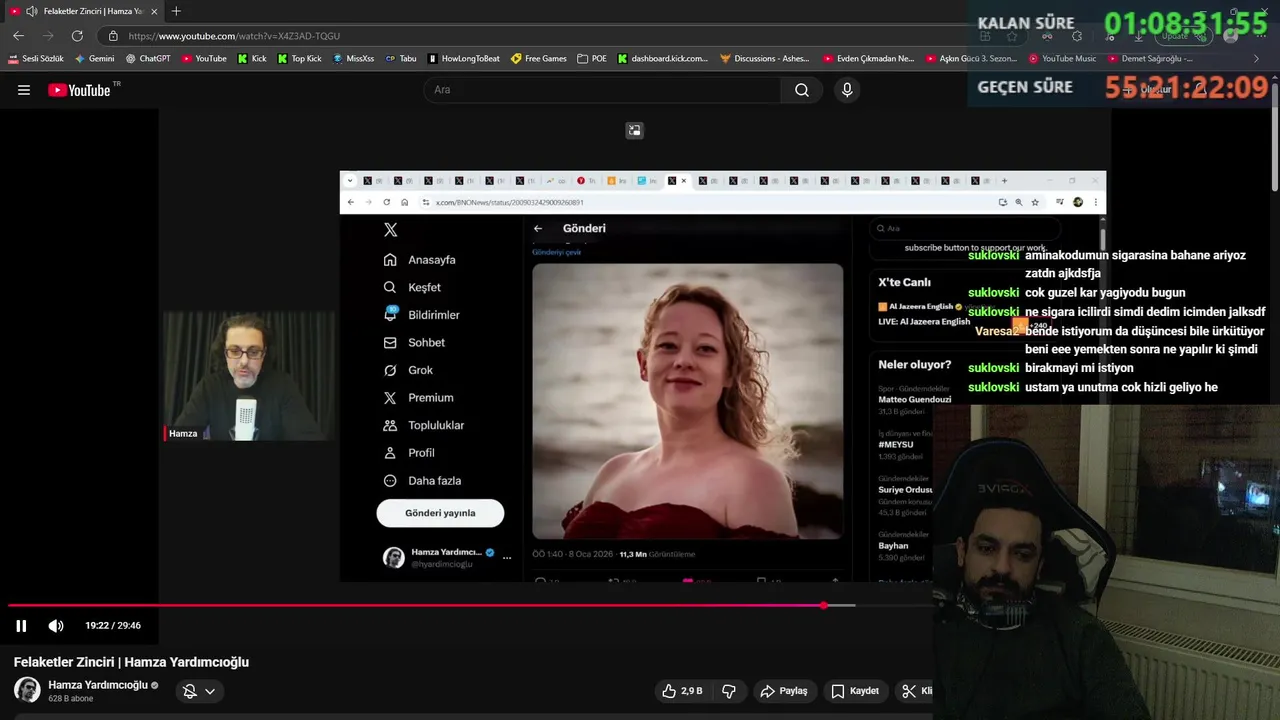Image resolution: width=1280 pixels, height=720 pixels.
Task: Open the POE bookmarks folder
Action: [x=592, y=59]
